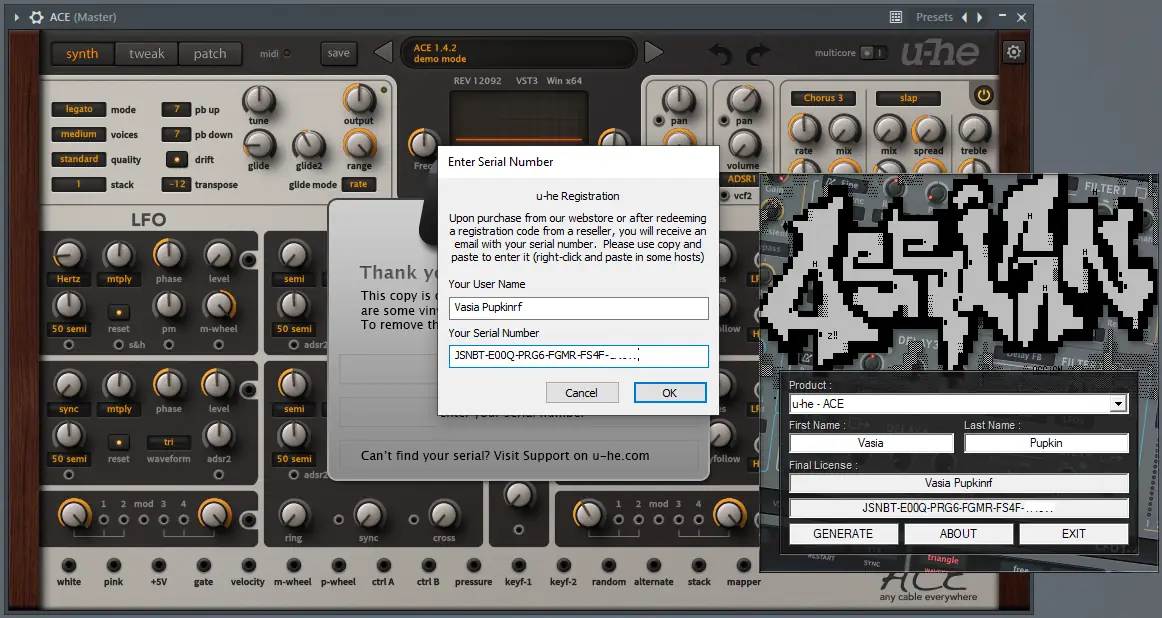The width and height of the screenshot is (1162, 618).
Task: Click the glide2 knob
Action: (309, 146)
